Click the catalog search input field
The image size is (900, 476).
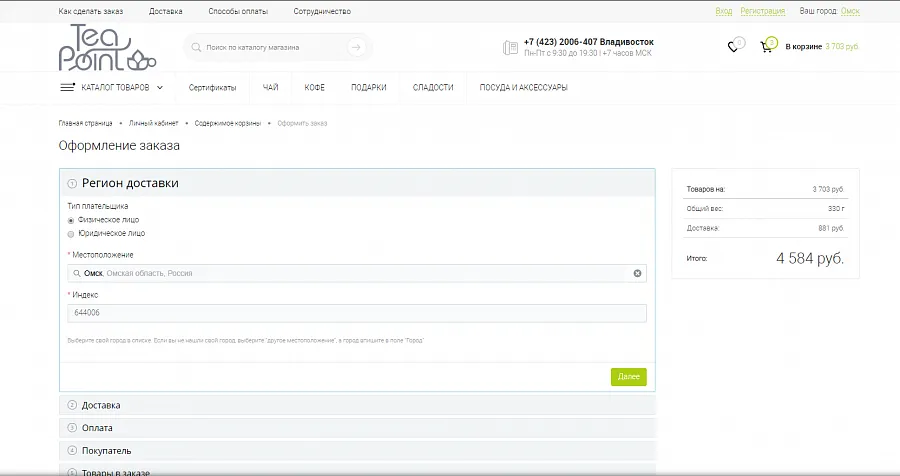coord(276,48)
